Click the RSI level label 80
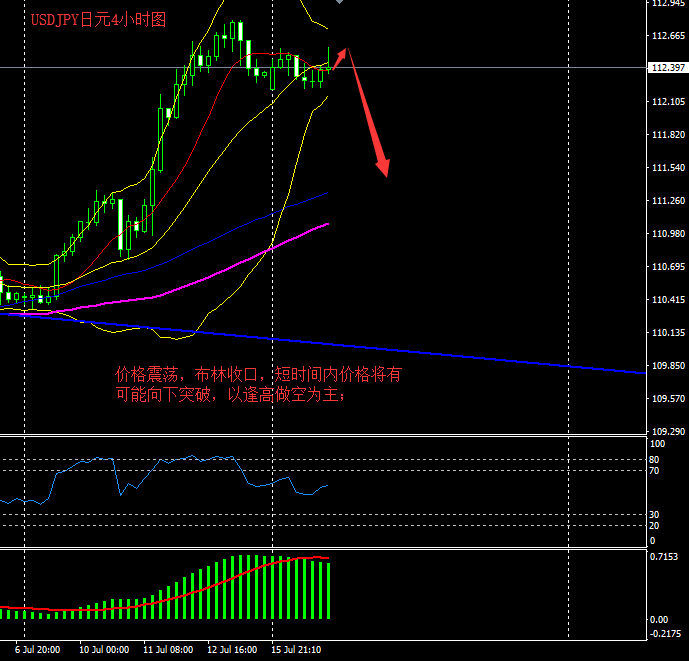The image size is (689, 661). pos(654,460)
